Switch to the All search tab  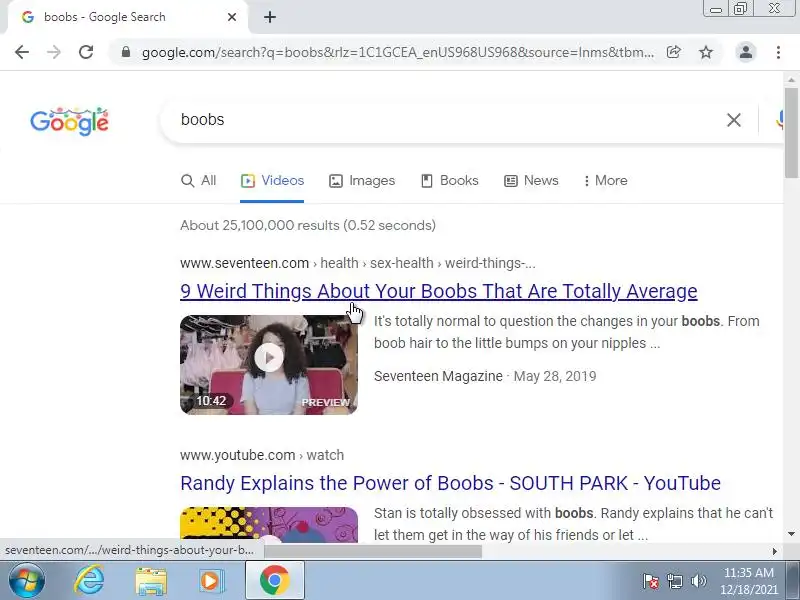[198, 181]
